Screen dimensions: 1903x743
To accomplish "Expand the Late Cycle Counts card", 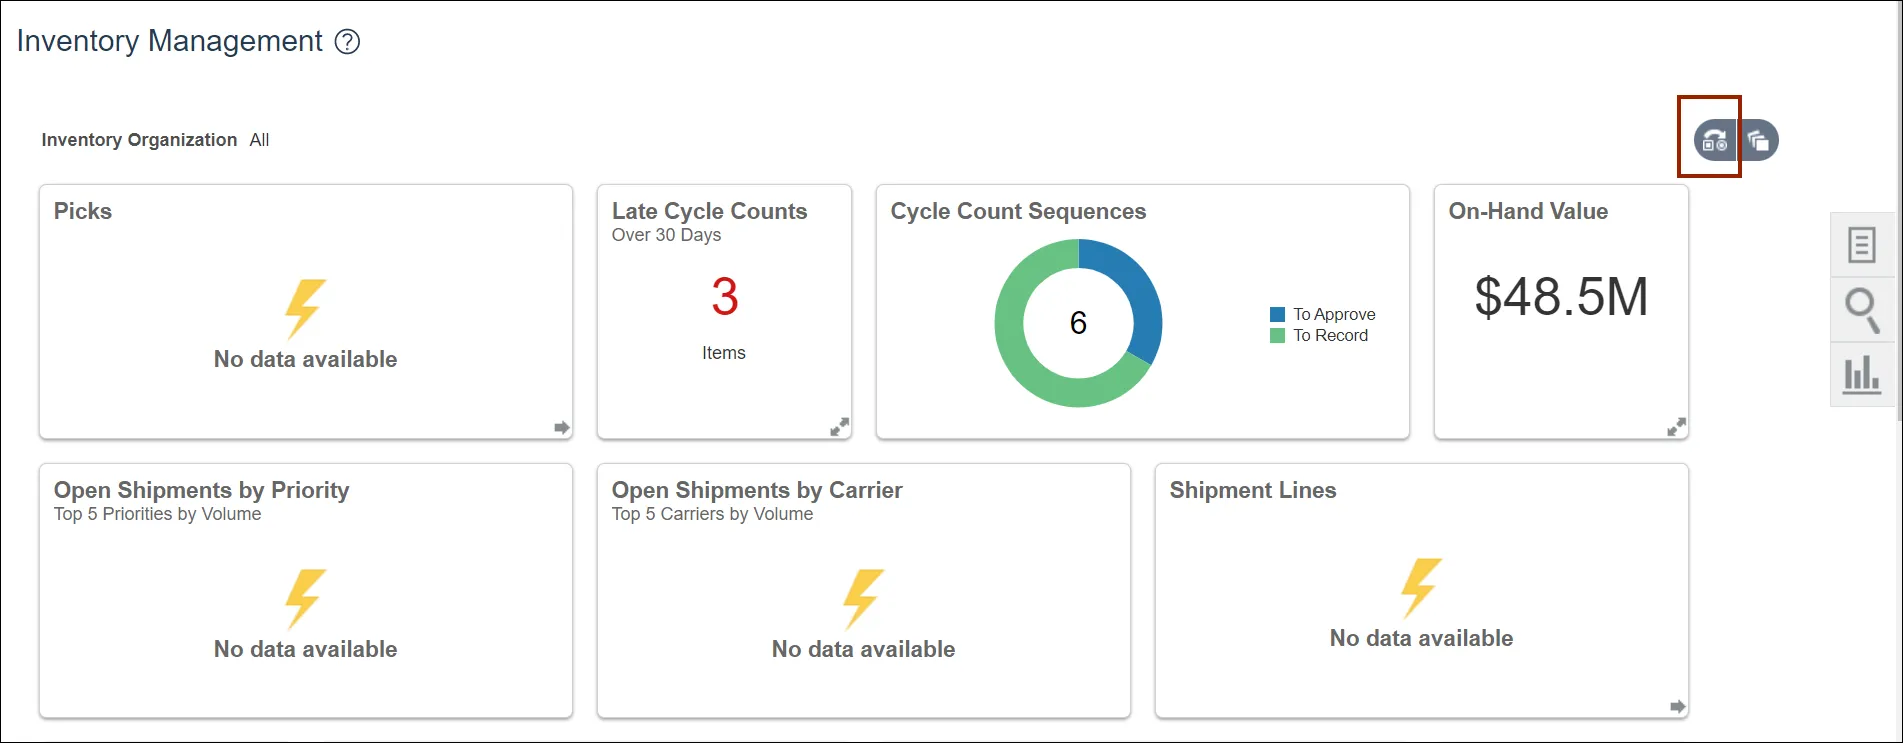I will pyautogui.click(x=840, y=427).
